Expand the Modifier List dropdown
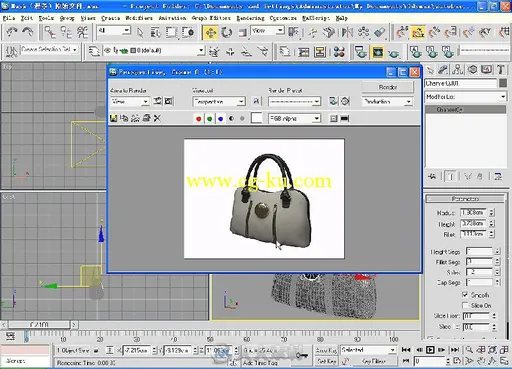The image size is (512, 369). (466, 97)
